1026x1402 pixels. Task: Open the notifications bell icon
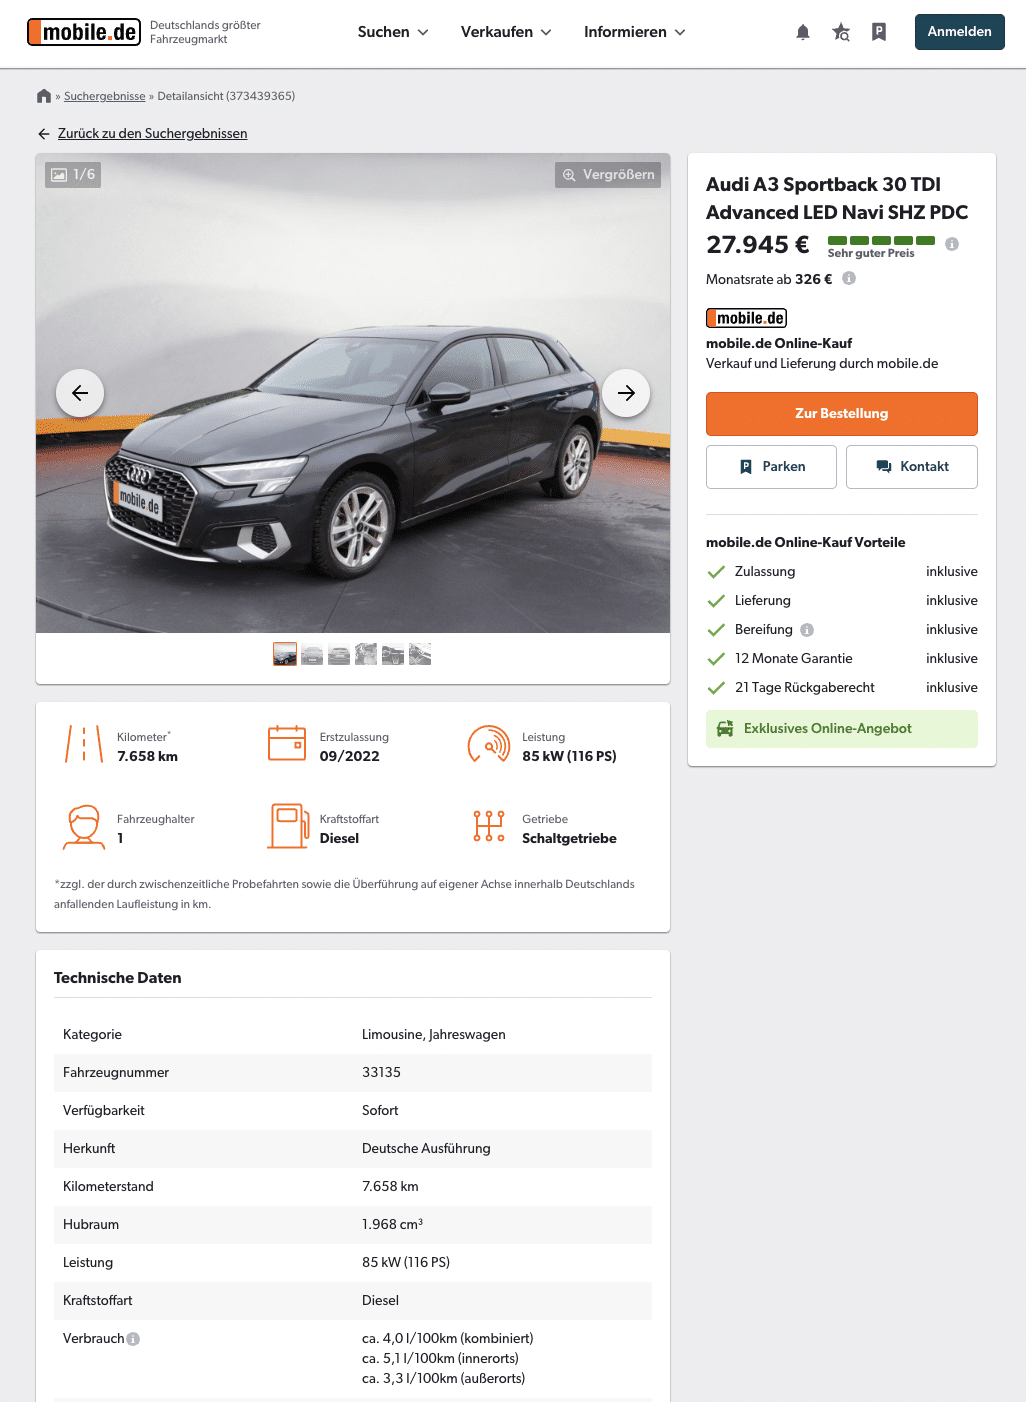click(803, 32)
